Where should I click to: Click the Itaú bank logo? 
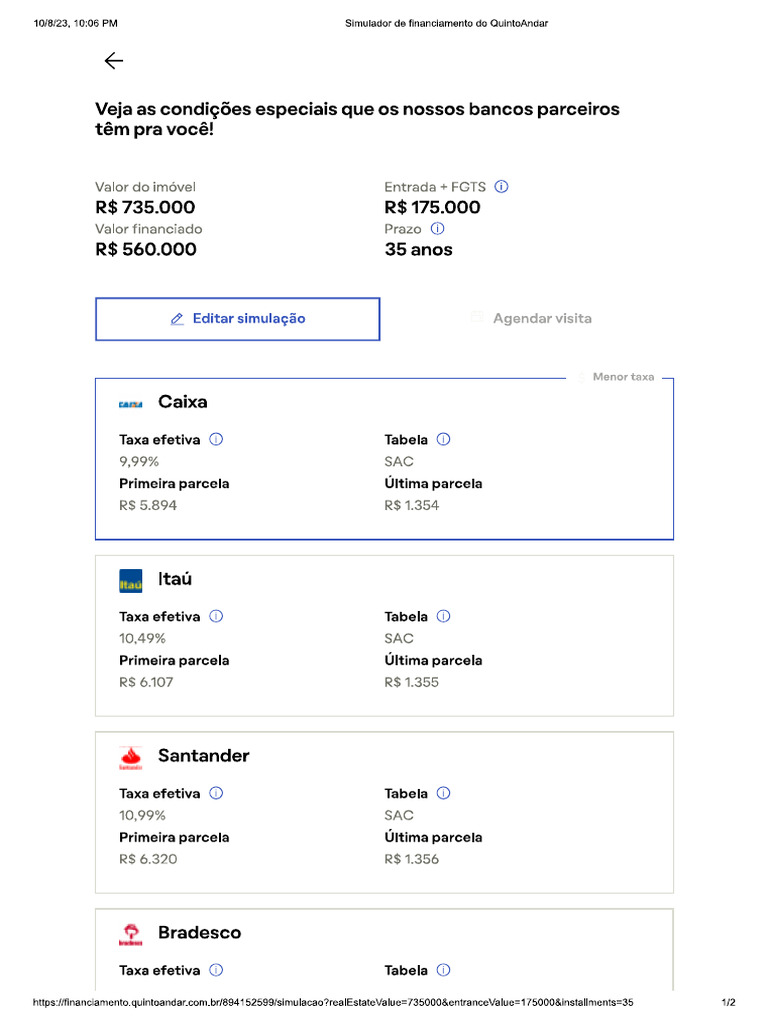point(131,580)
